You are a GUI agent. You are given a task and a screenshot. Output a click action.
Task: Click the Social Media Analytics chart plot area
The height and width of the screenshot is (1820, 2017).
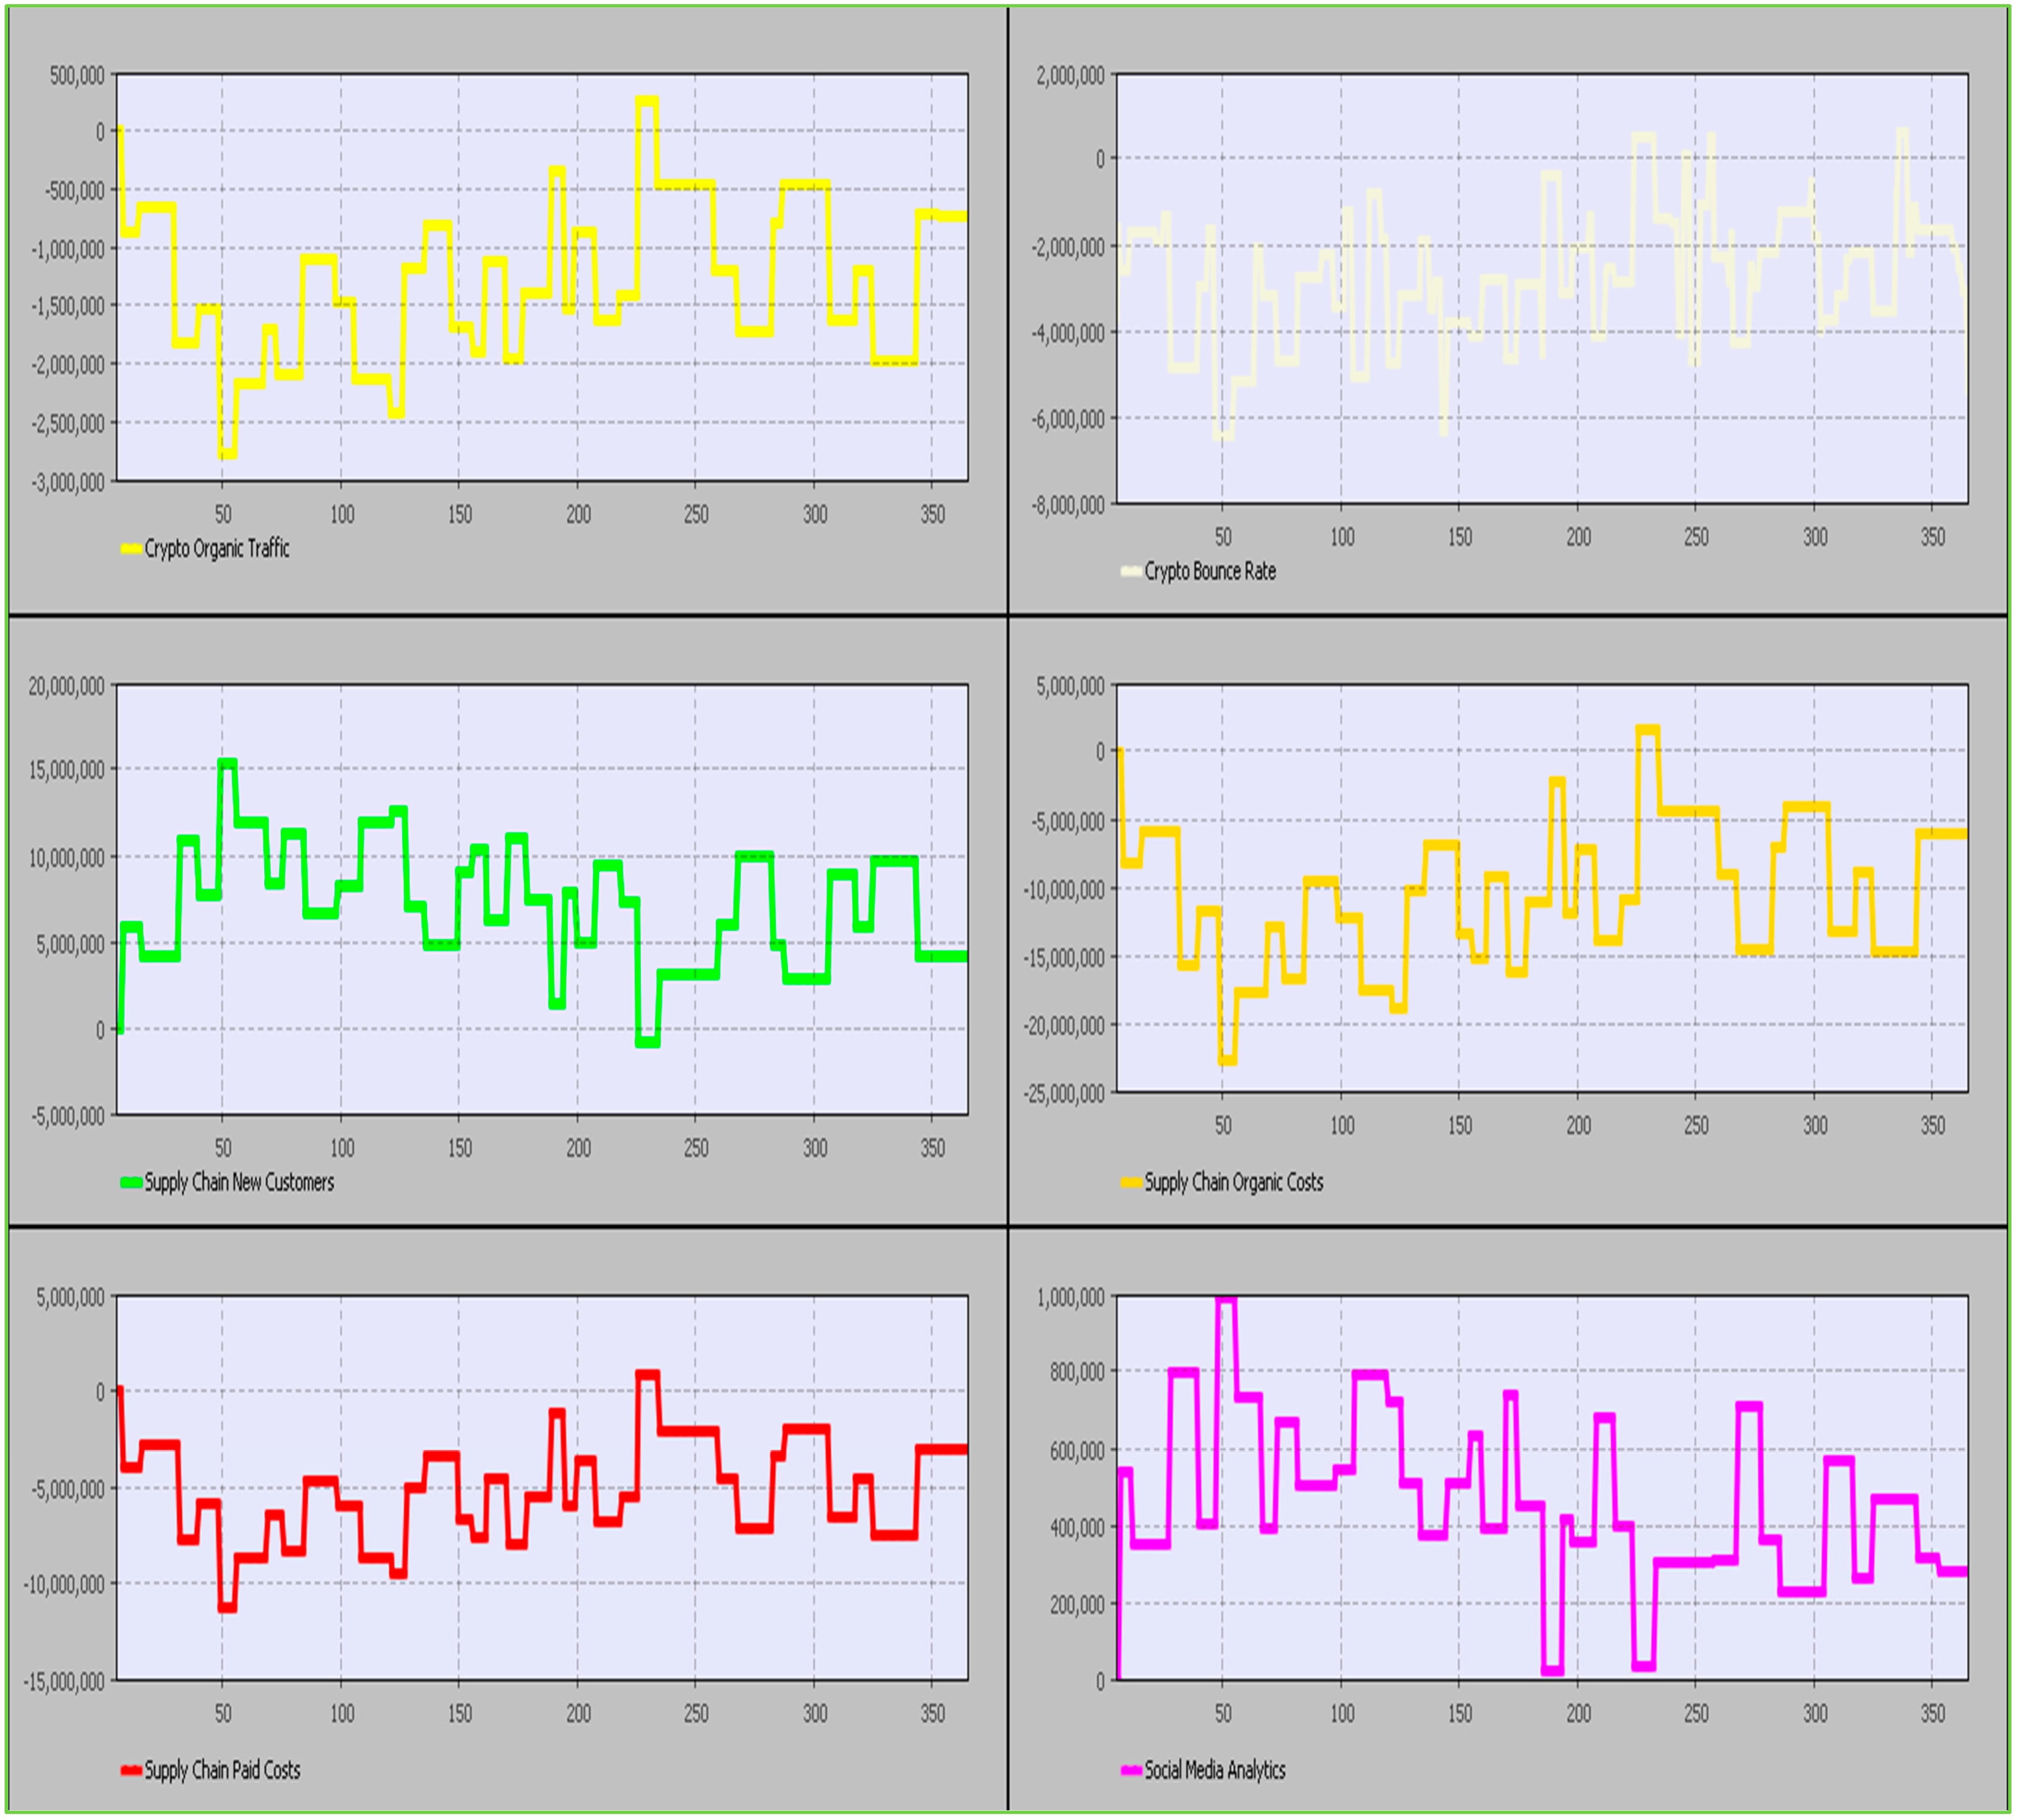pos(1542,1488)
